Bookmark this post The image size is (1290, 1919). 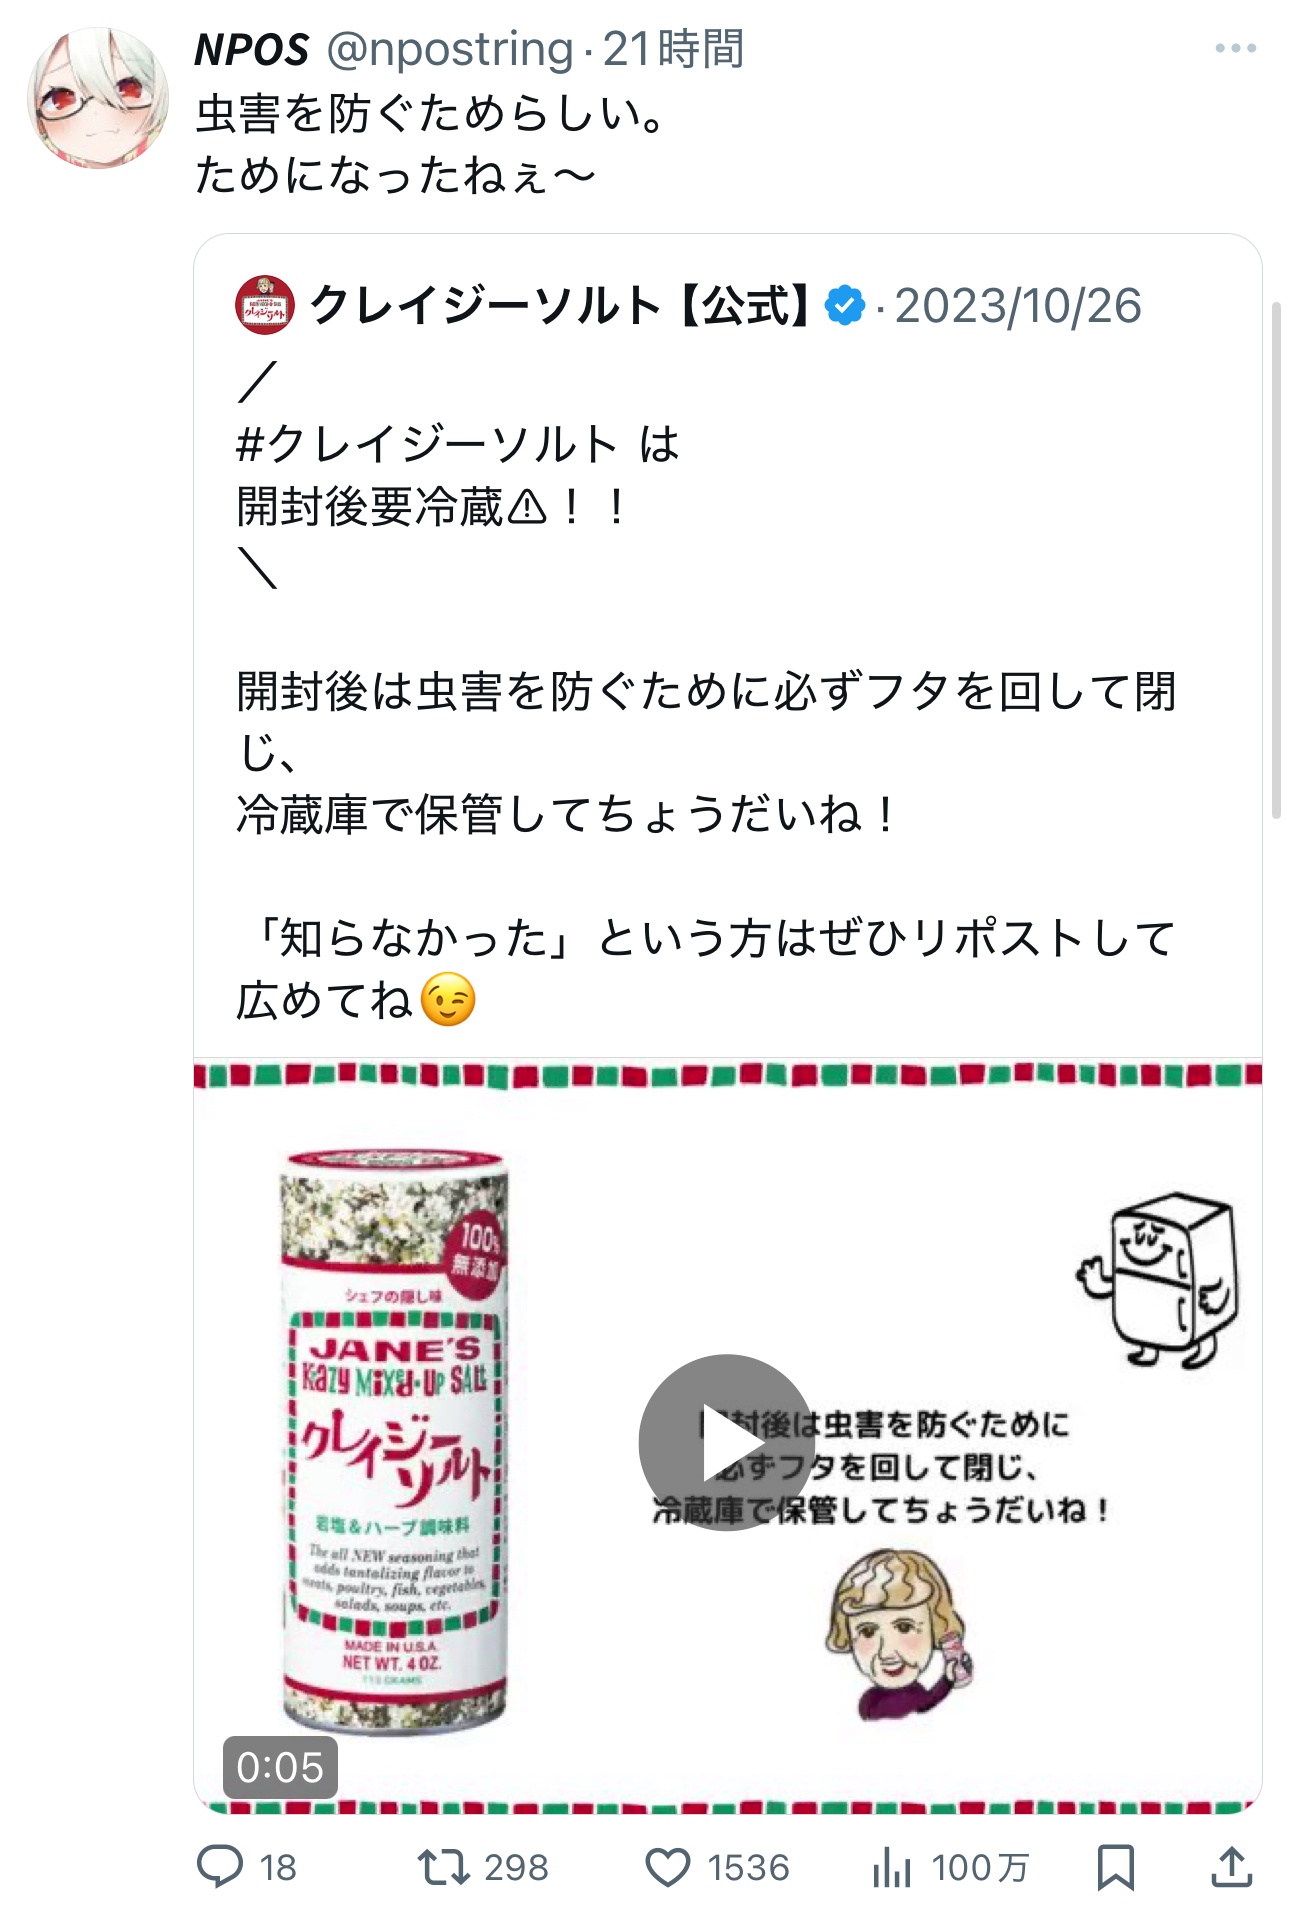1115,1867
